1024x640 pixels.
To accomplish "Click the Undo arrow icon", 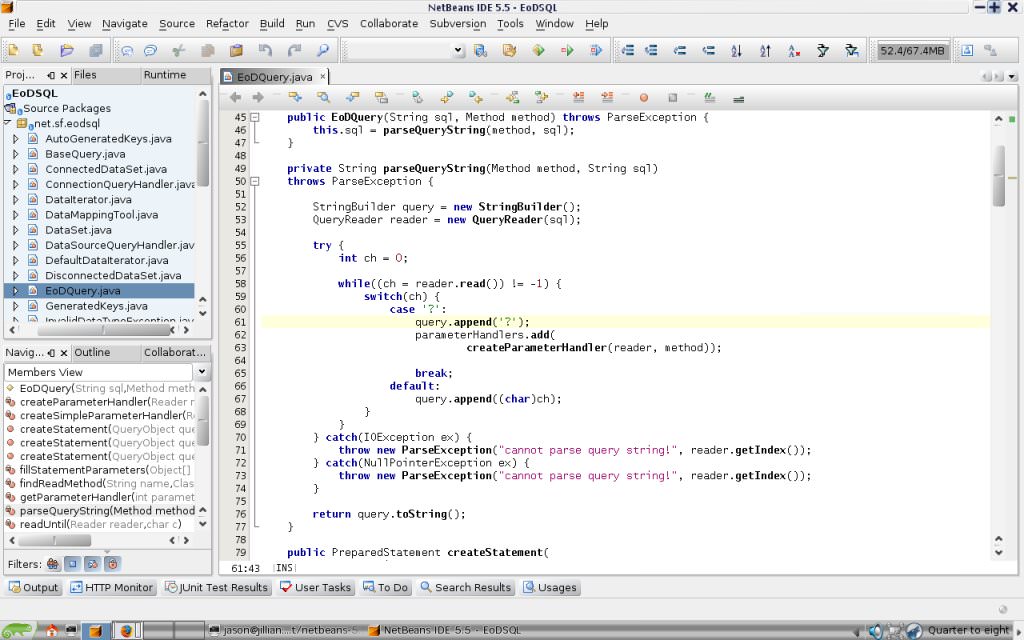I will pos(265,50).
